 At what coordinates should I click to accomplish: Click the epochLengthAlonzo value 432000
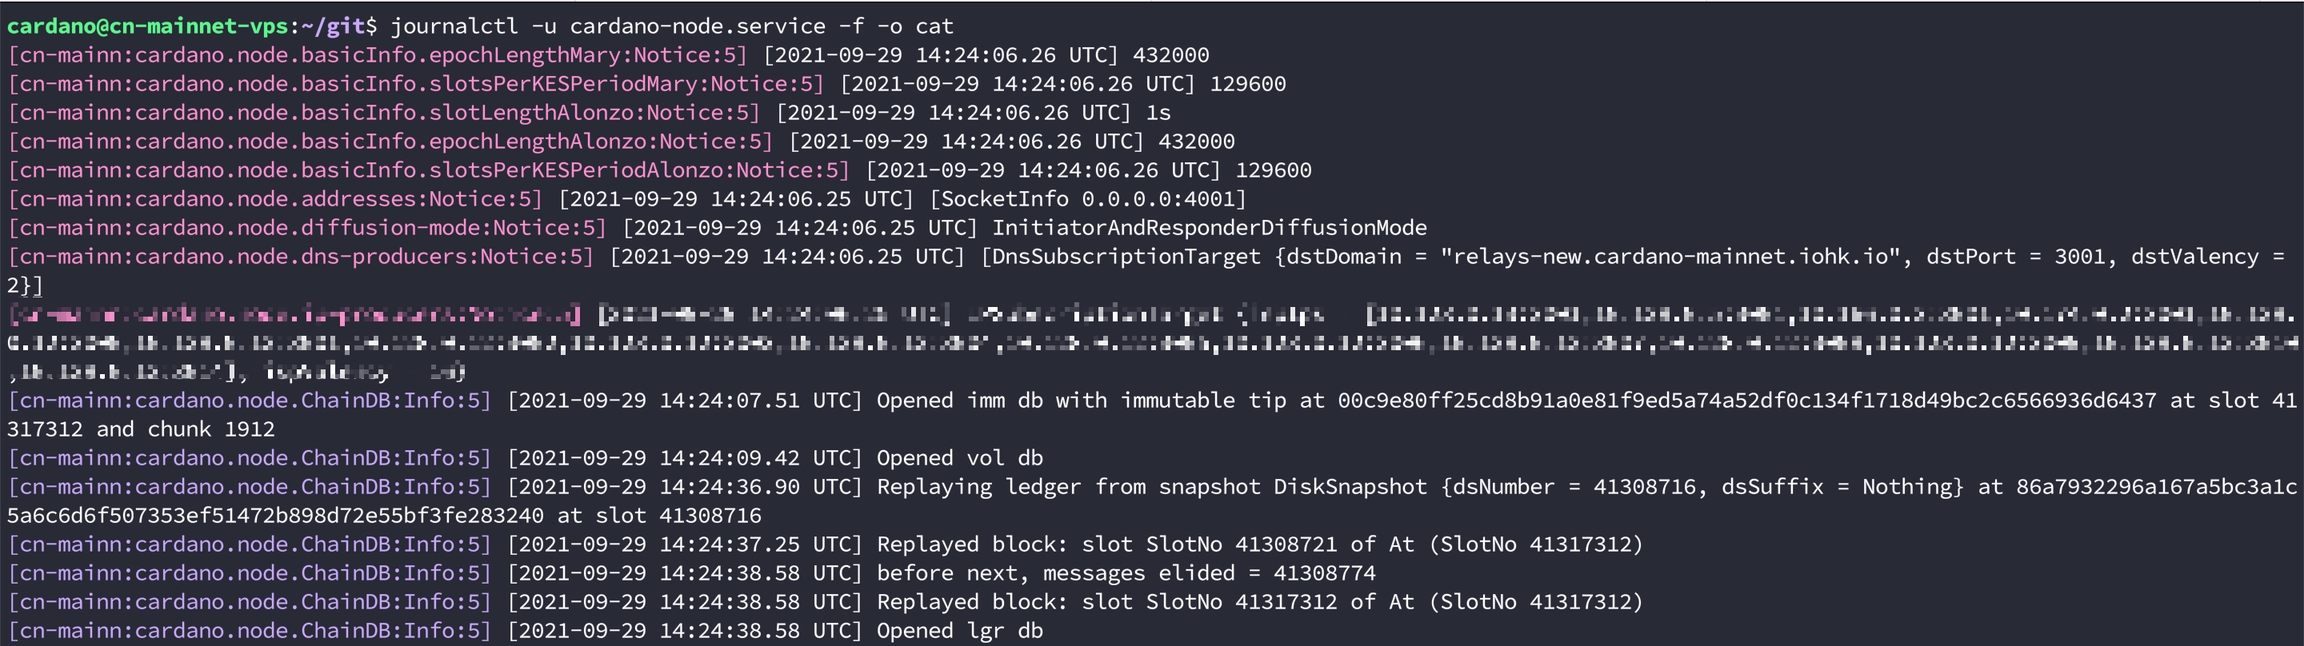(1196, 142)
